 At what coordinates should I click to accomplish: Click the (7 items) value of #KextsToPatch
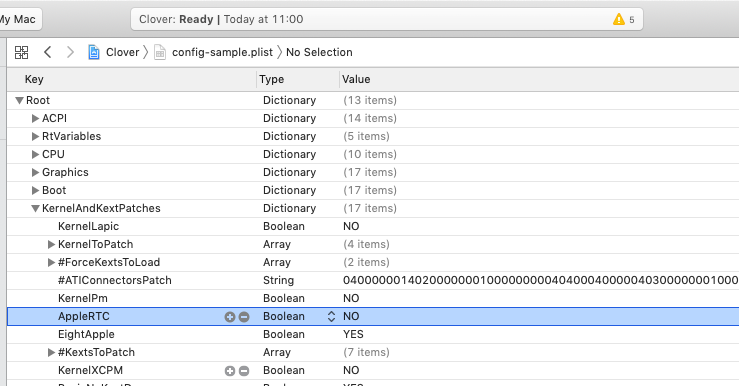[x=366, y=352]
